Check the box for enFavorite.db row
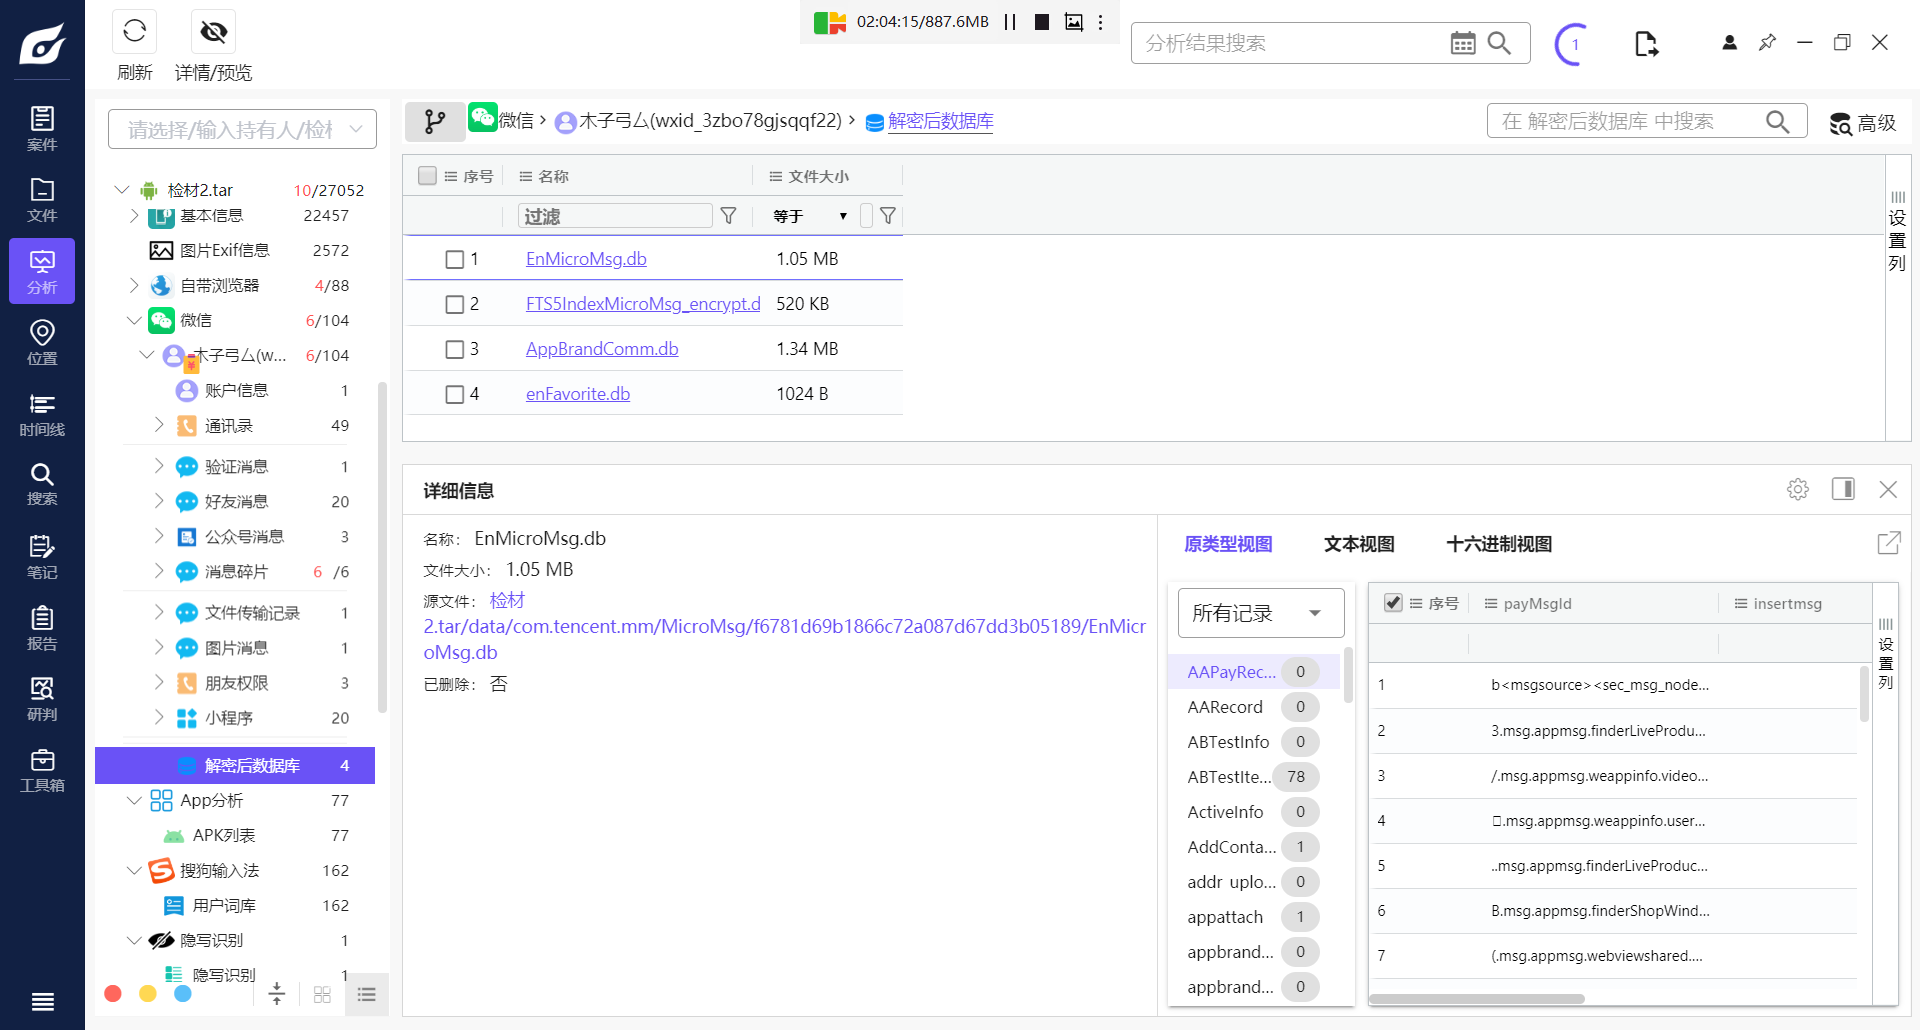The width and height of the screenshot is (1920, 1030). tap(454, 395)
